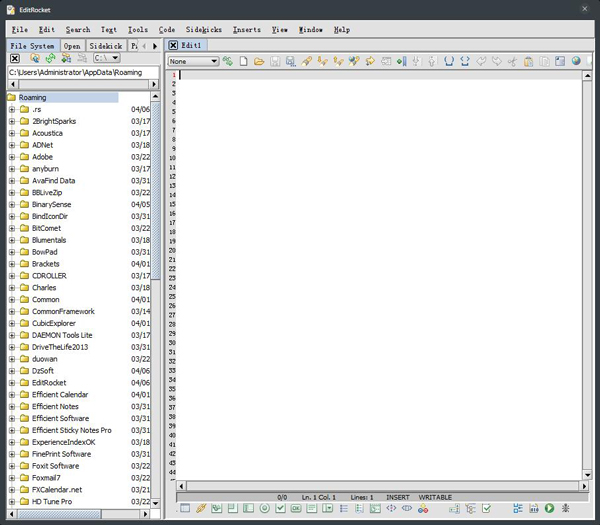Open the Search menu
Image resolution: width=600 pixels, height=525 pixels.
78,29
